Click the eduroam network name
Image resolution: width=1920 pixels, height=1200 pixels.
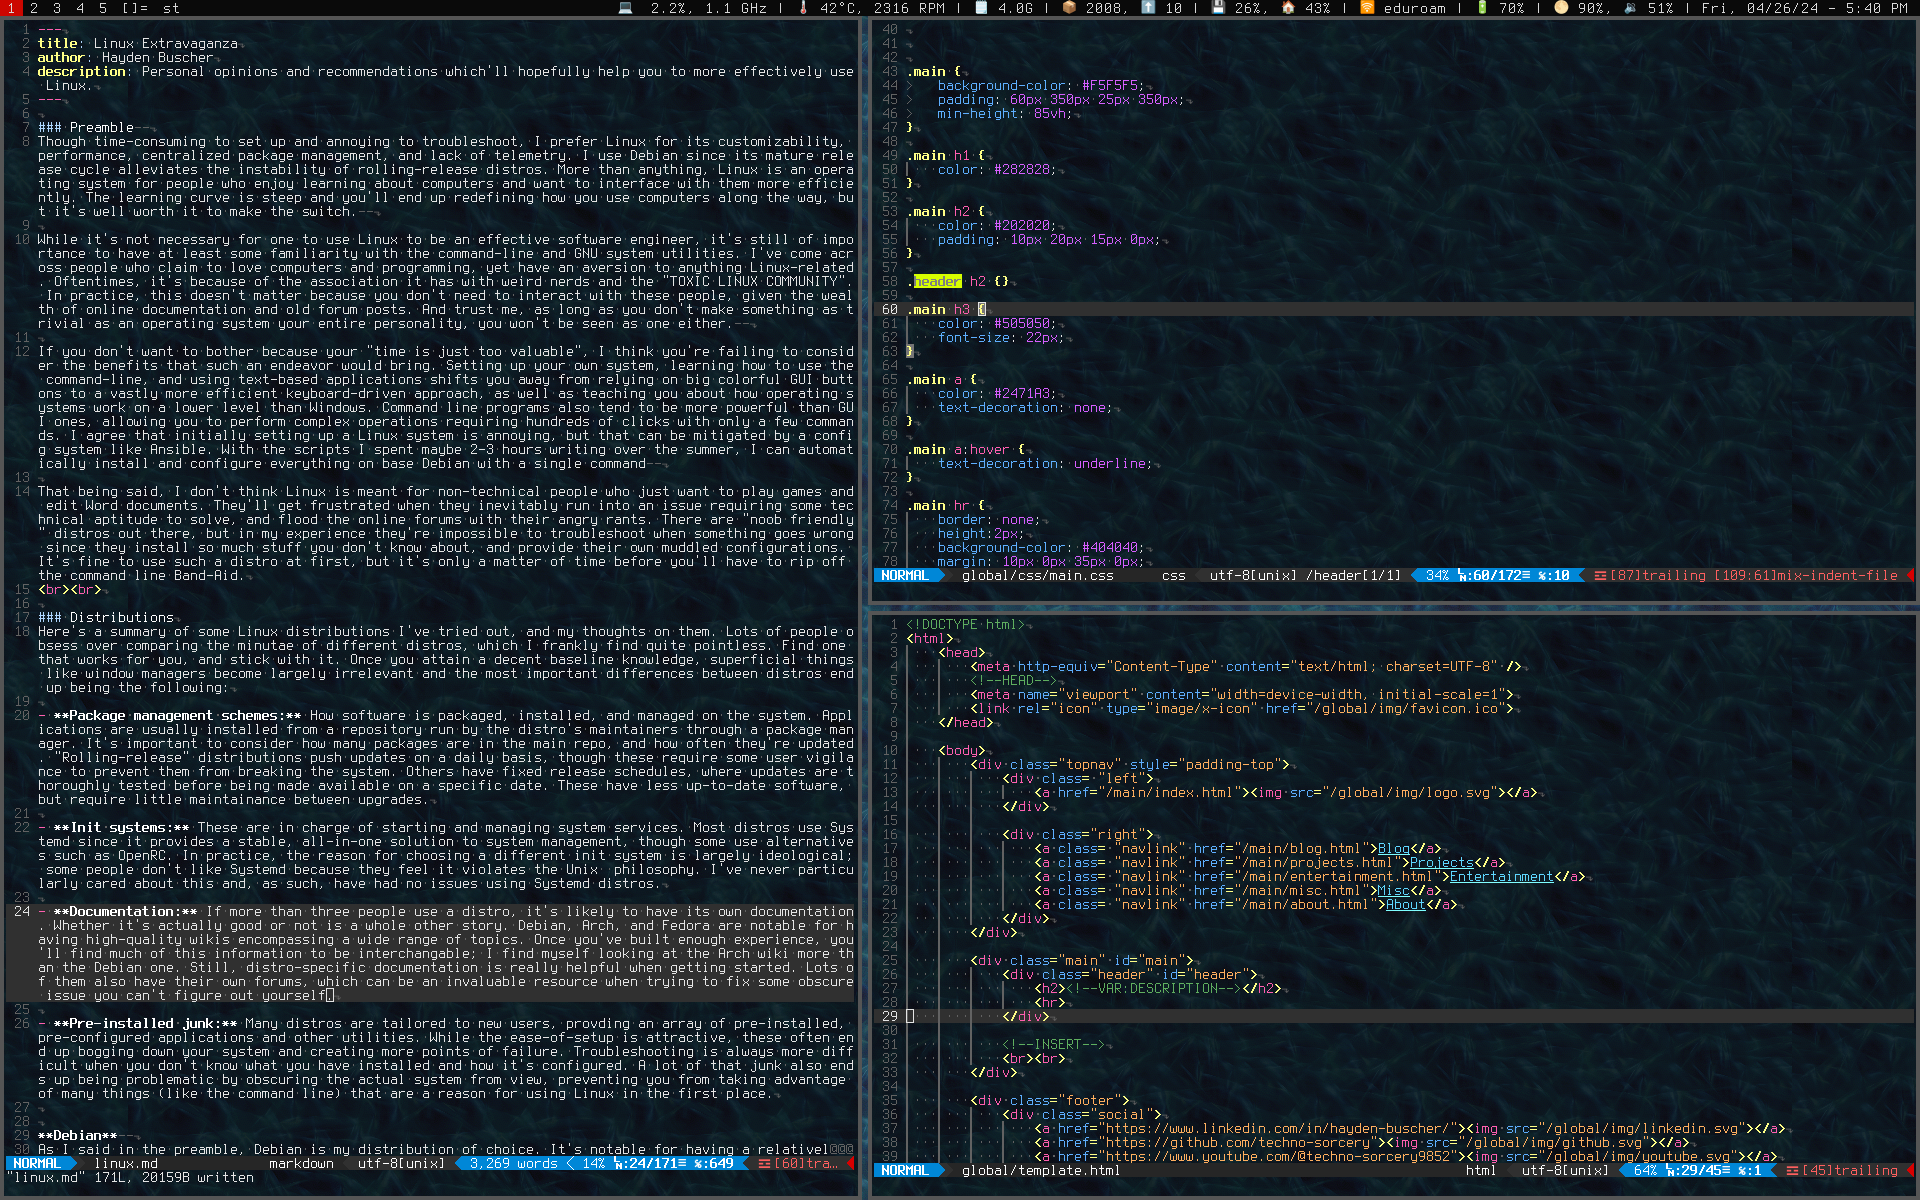1414,7
